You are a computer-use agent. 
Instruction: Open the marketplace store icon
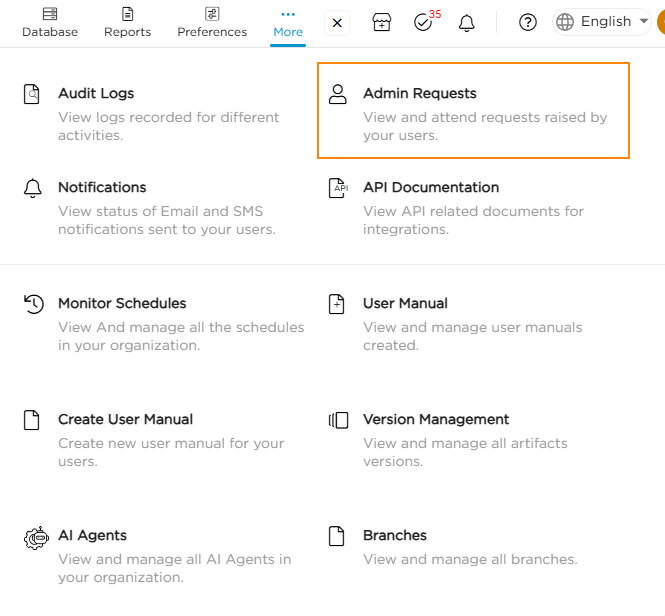381,22
